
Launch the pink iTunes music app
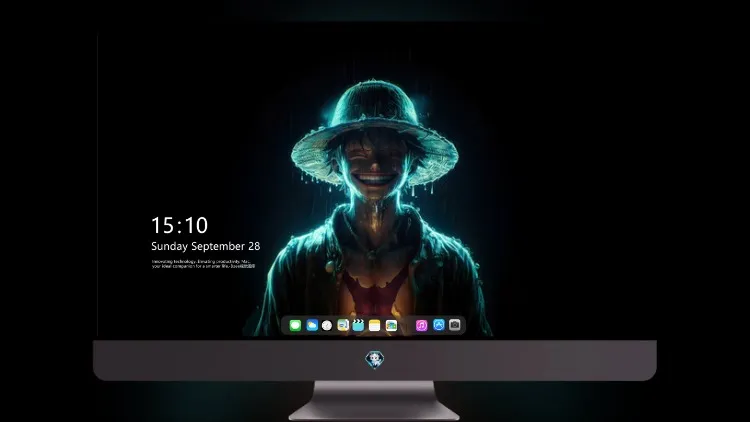point(421,325)
